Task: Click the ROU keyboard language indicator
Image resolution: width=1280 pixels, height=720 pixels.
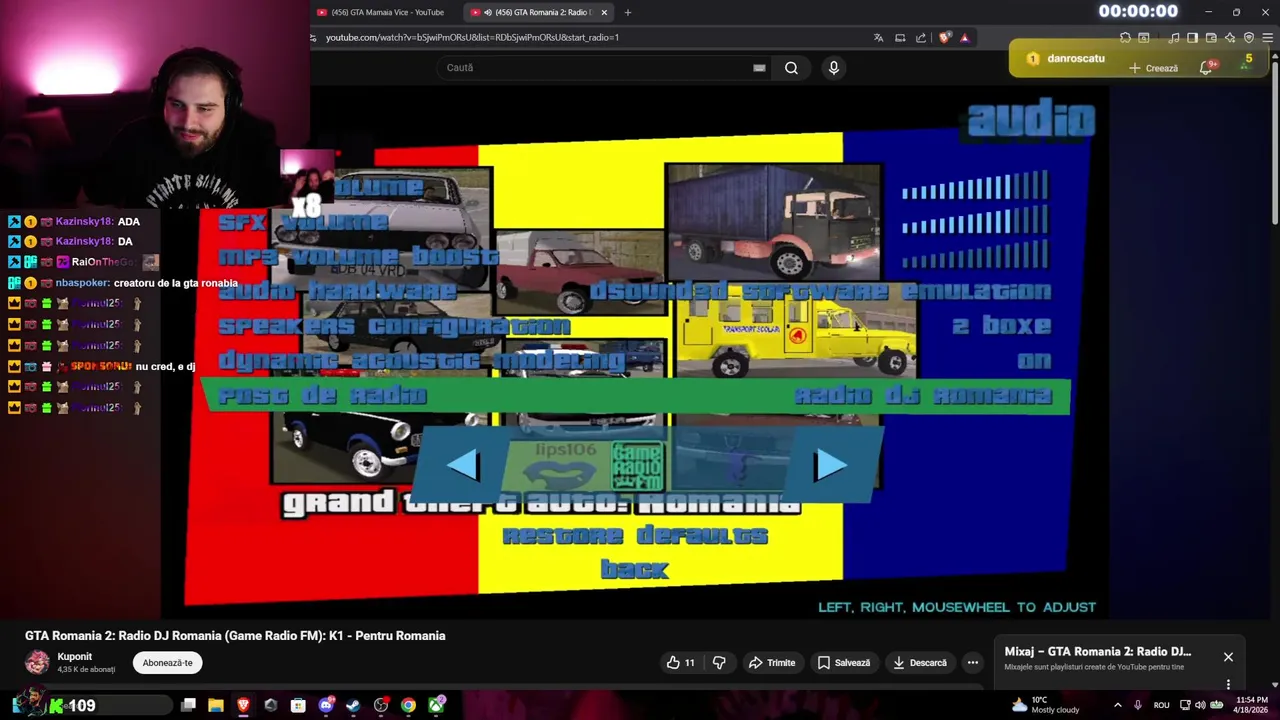Action: tap(1161, 705)
